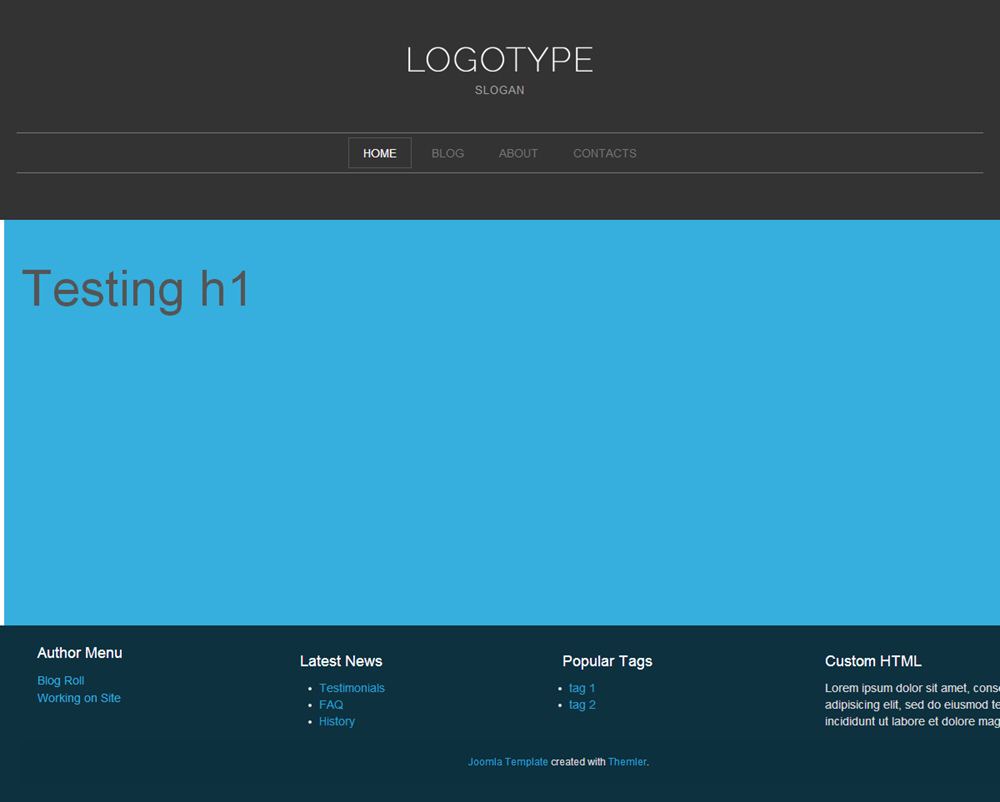Screen dimensions: 1000x802
Task: Select the ABOUT navigation item
Action: [x=518, y=153]
